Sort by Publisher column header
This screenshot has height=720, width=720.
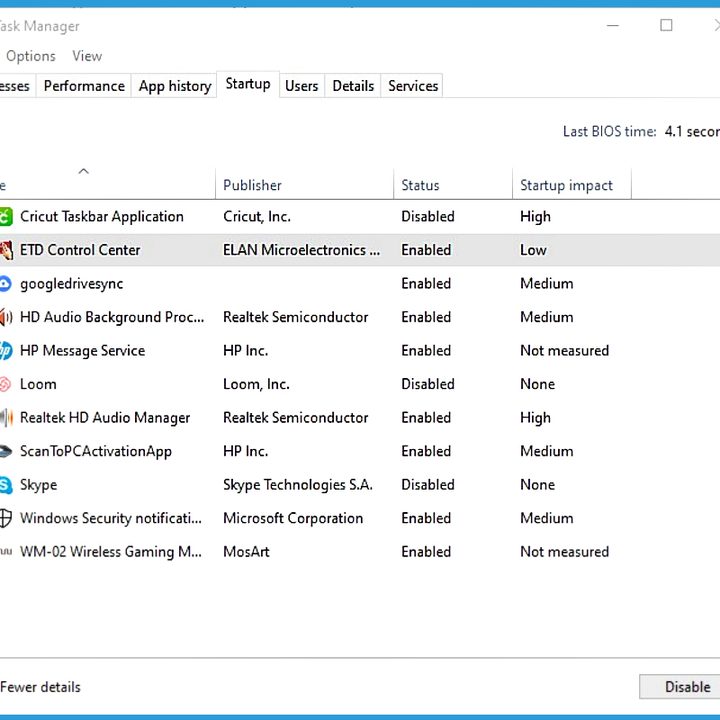point(304,185)
